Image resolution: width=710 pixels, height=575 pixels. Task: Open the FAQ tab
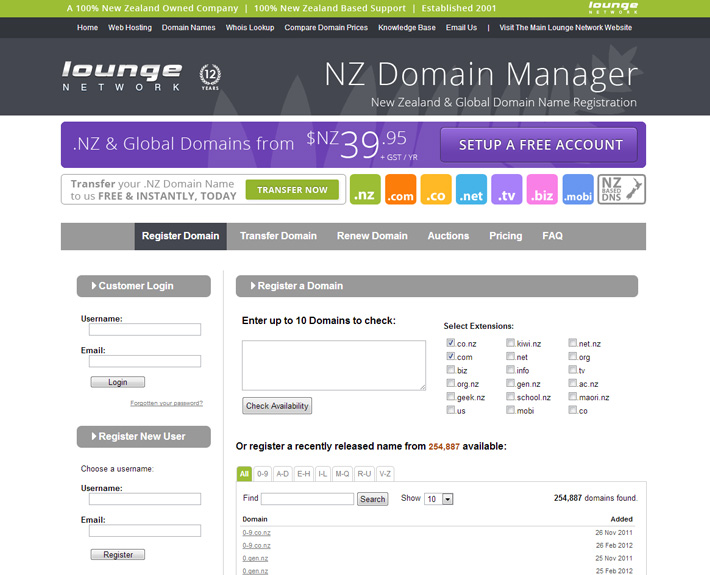pyautogui.click(x=552, y=236)
